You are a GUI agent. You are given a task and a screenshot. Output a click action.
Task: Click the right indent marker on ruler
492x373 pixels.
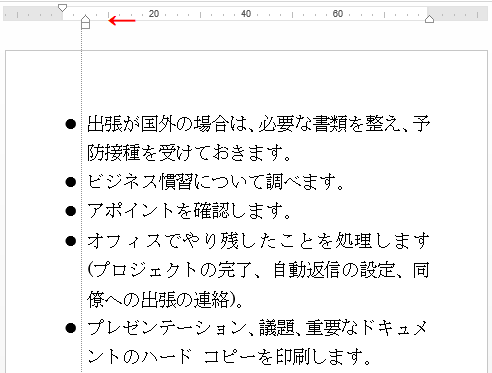pos(429,19)
